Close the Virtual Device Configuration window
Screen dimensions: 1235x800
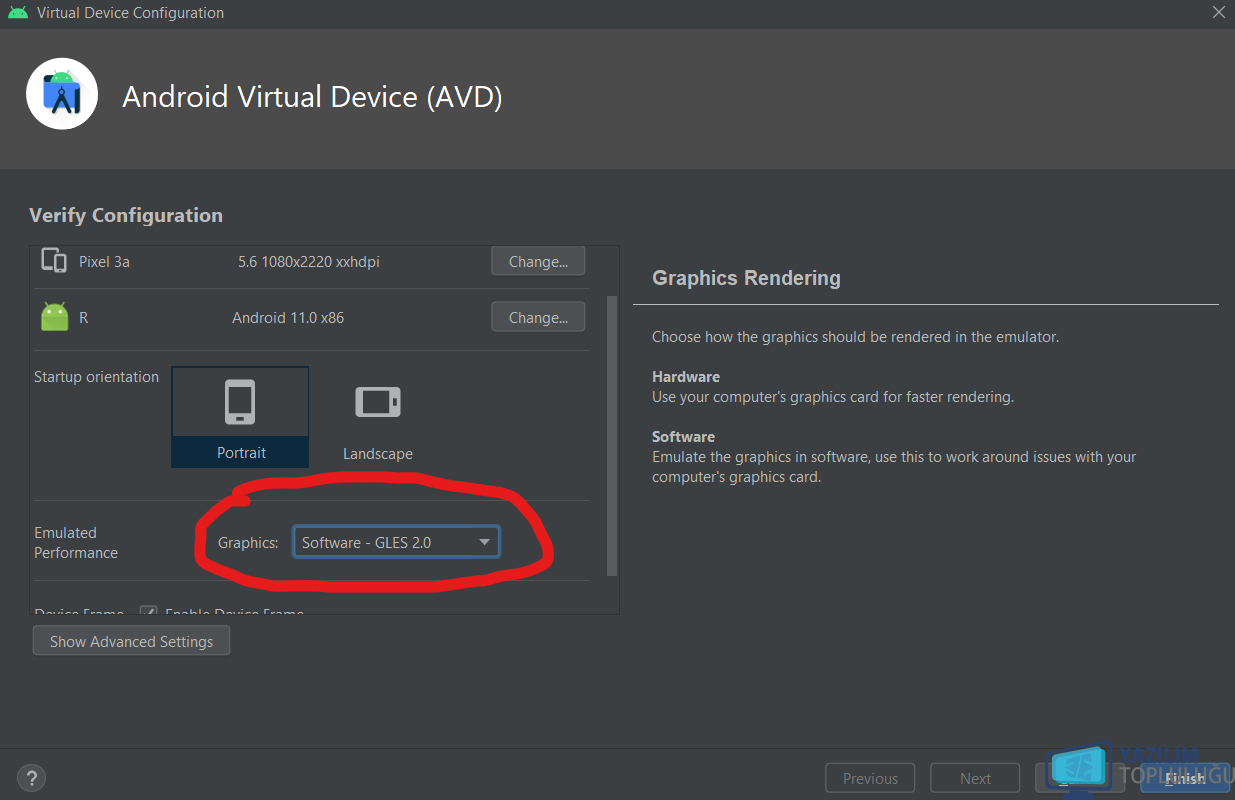coord(1218,13)
